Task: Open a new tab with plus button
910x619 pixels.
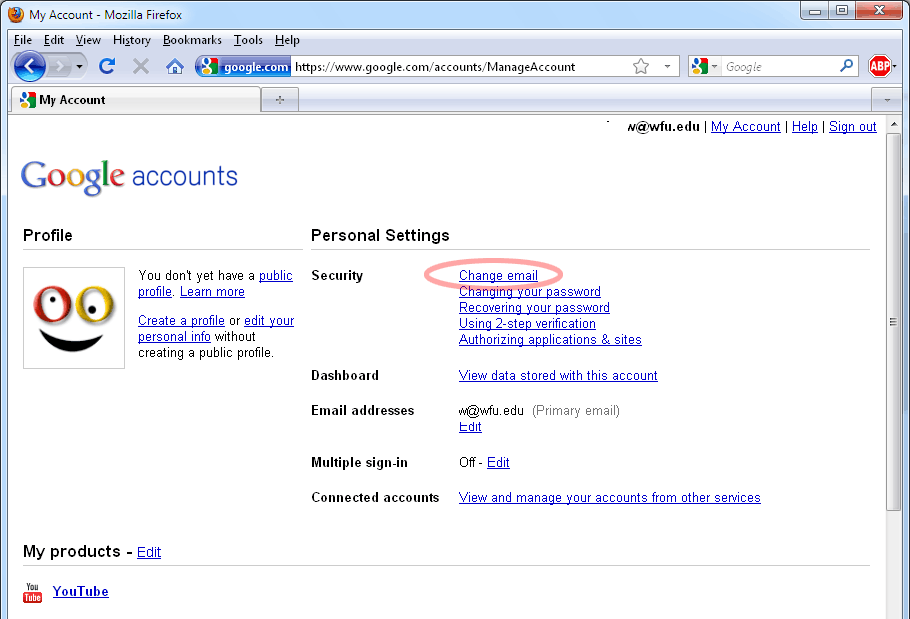Action: (280, 100)
